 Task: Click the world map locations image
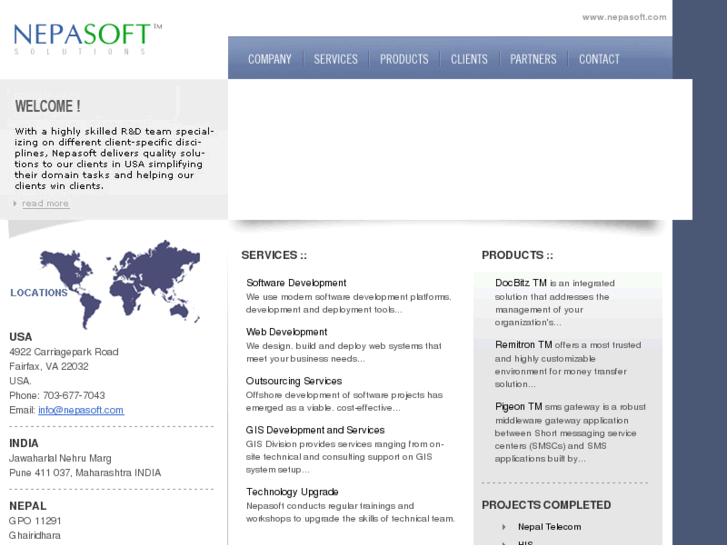(120, 284)
